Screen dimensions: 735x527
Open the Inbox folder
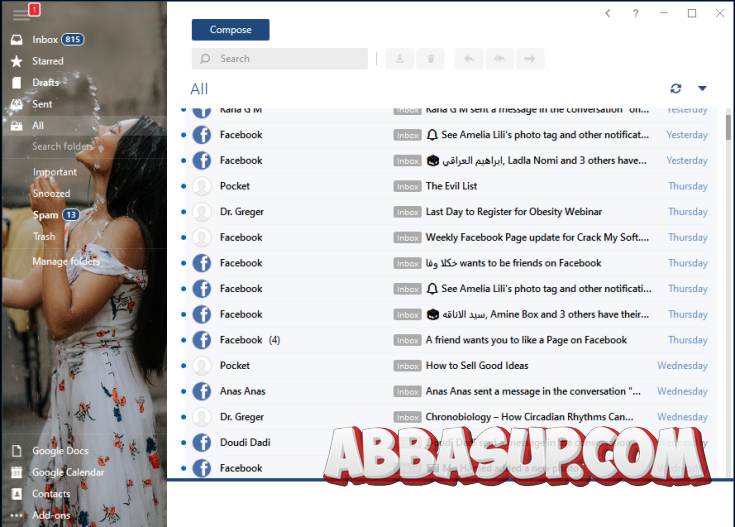tap(47, 39)
